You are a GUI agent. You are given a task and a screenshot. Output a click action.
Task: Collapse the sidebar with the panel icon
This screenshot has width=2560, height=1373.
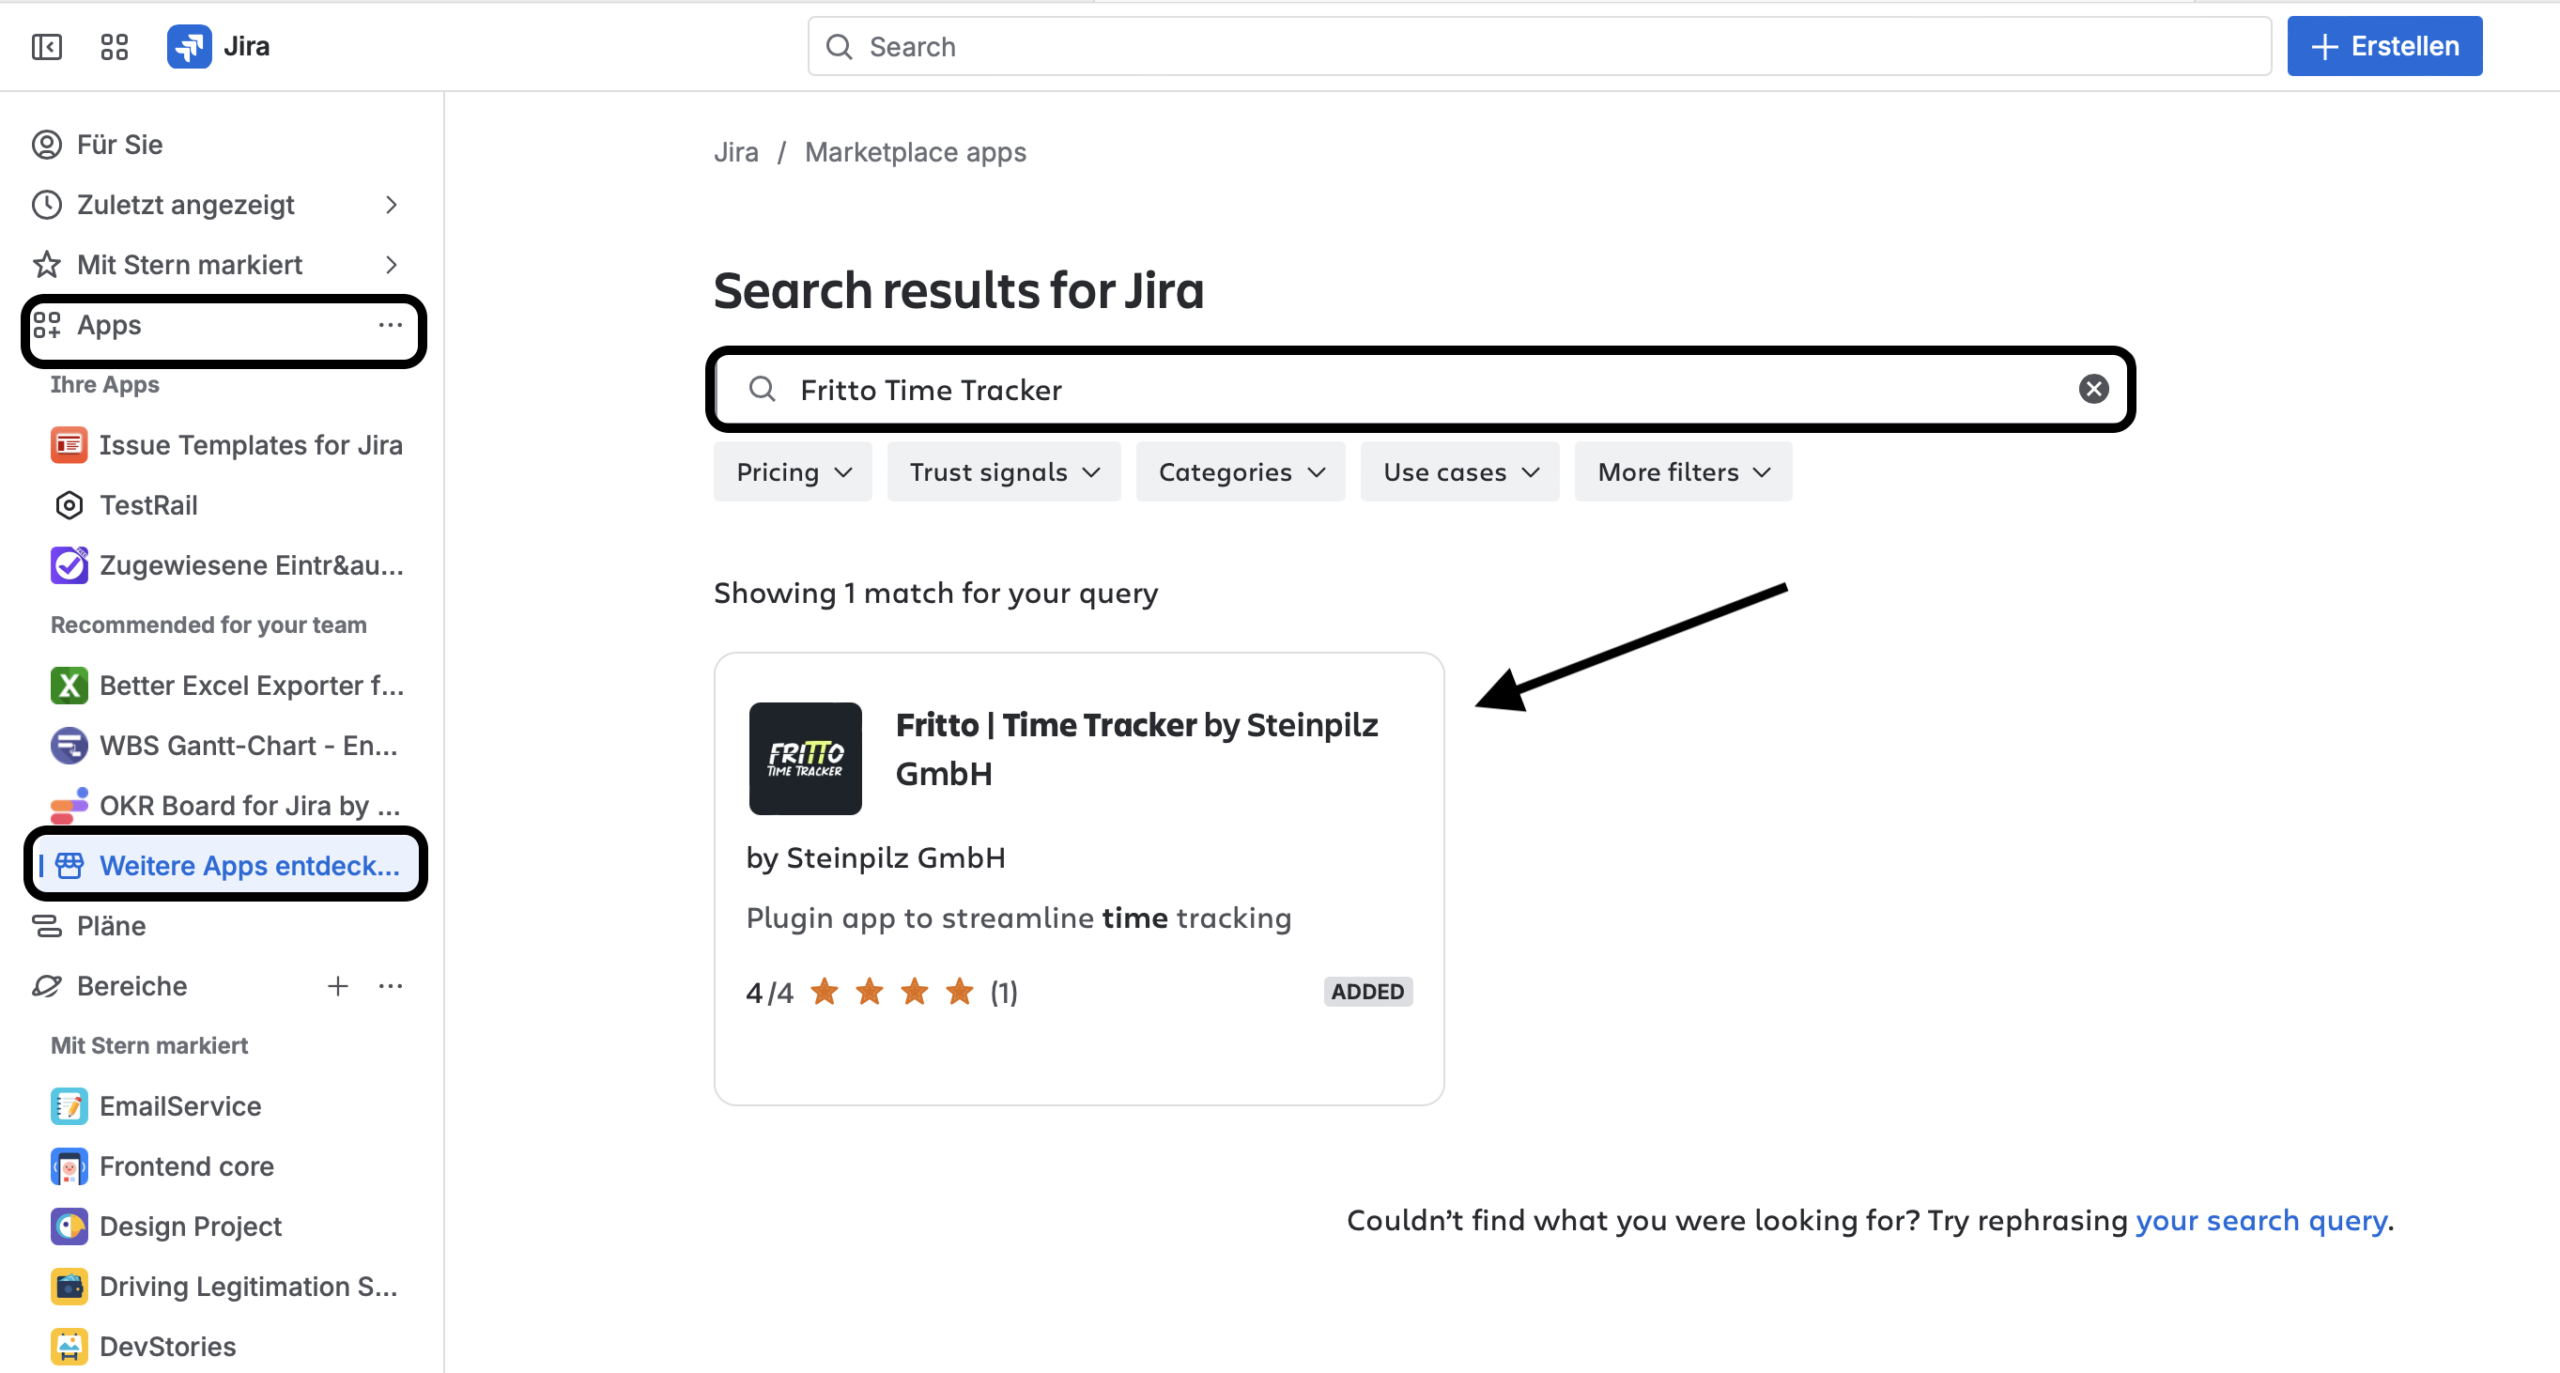tap(47, 47)
